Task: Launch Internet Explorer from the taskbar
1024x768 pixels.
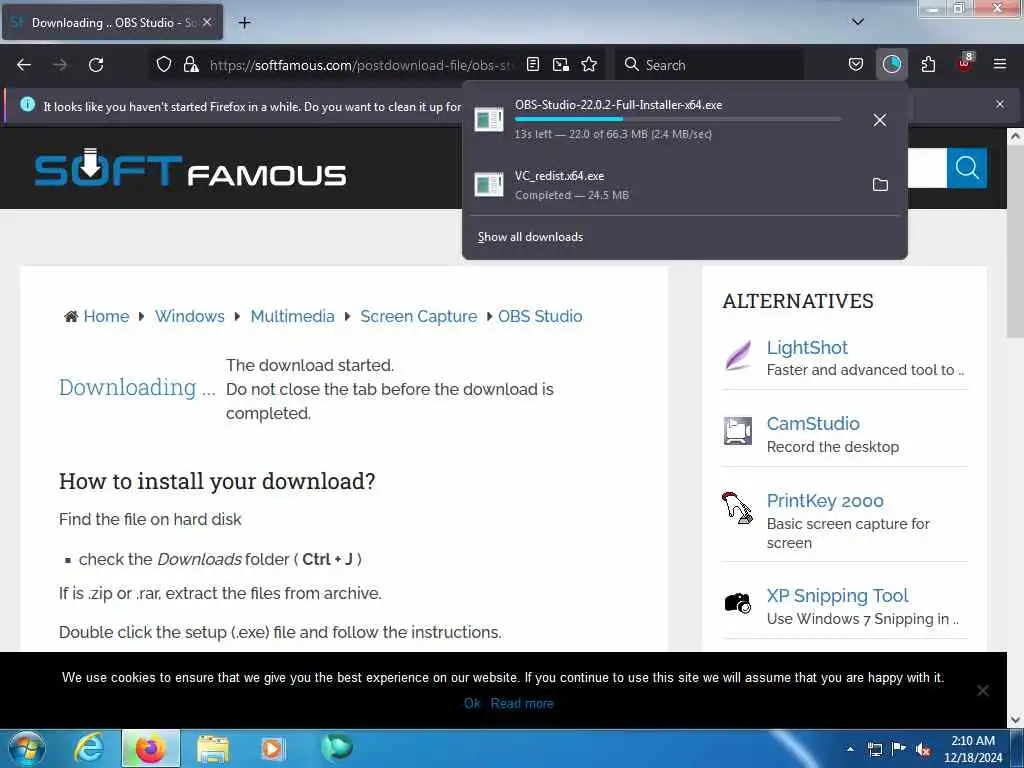Action: pyautogui.click(x=89, y=748)
